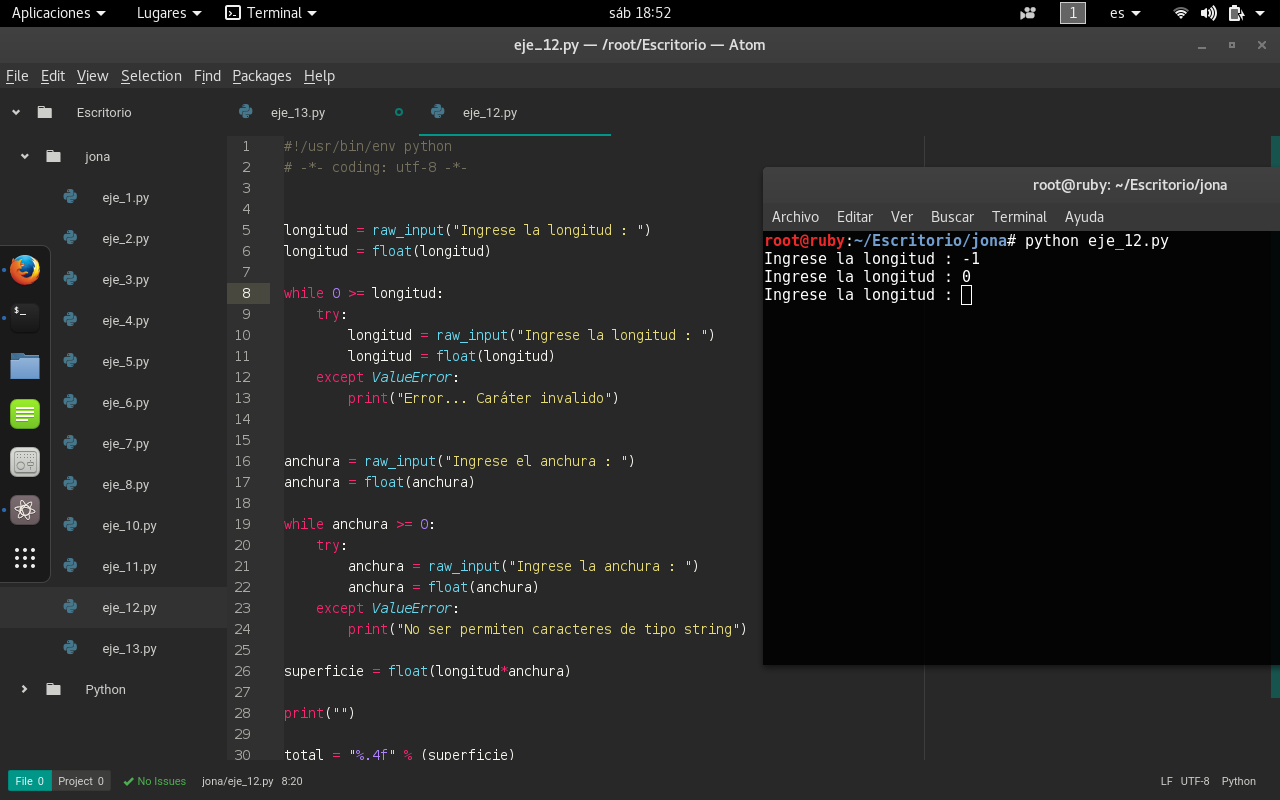
Task: Open the Buscar menu in terminal
Action: [951, 217]
